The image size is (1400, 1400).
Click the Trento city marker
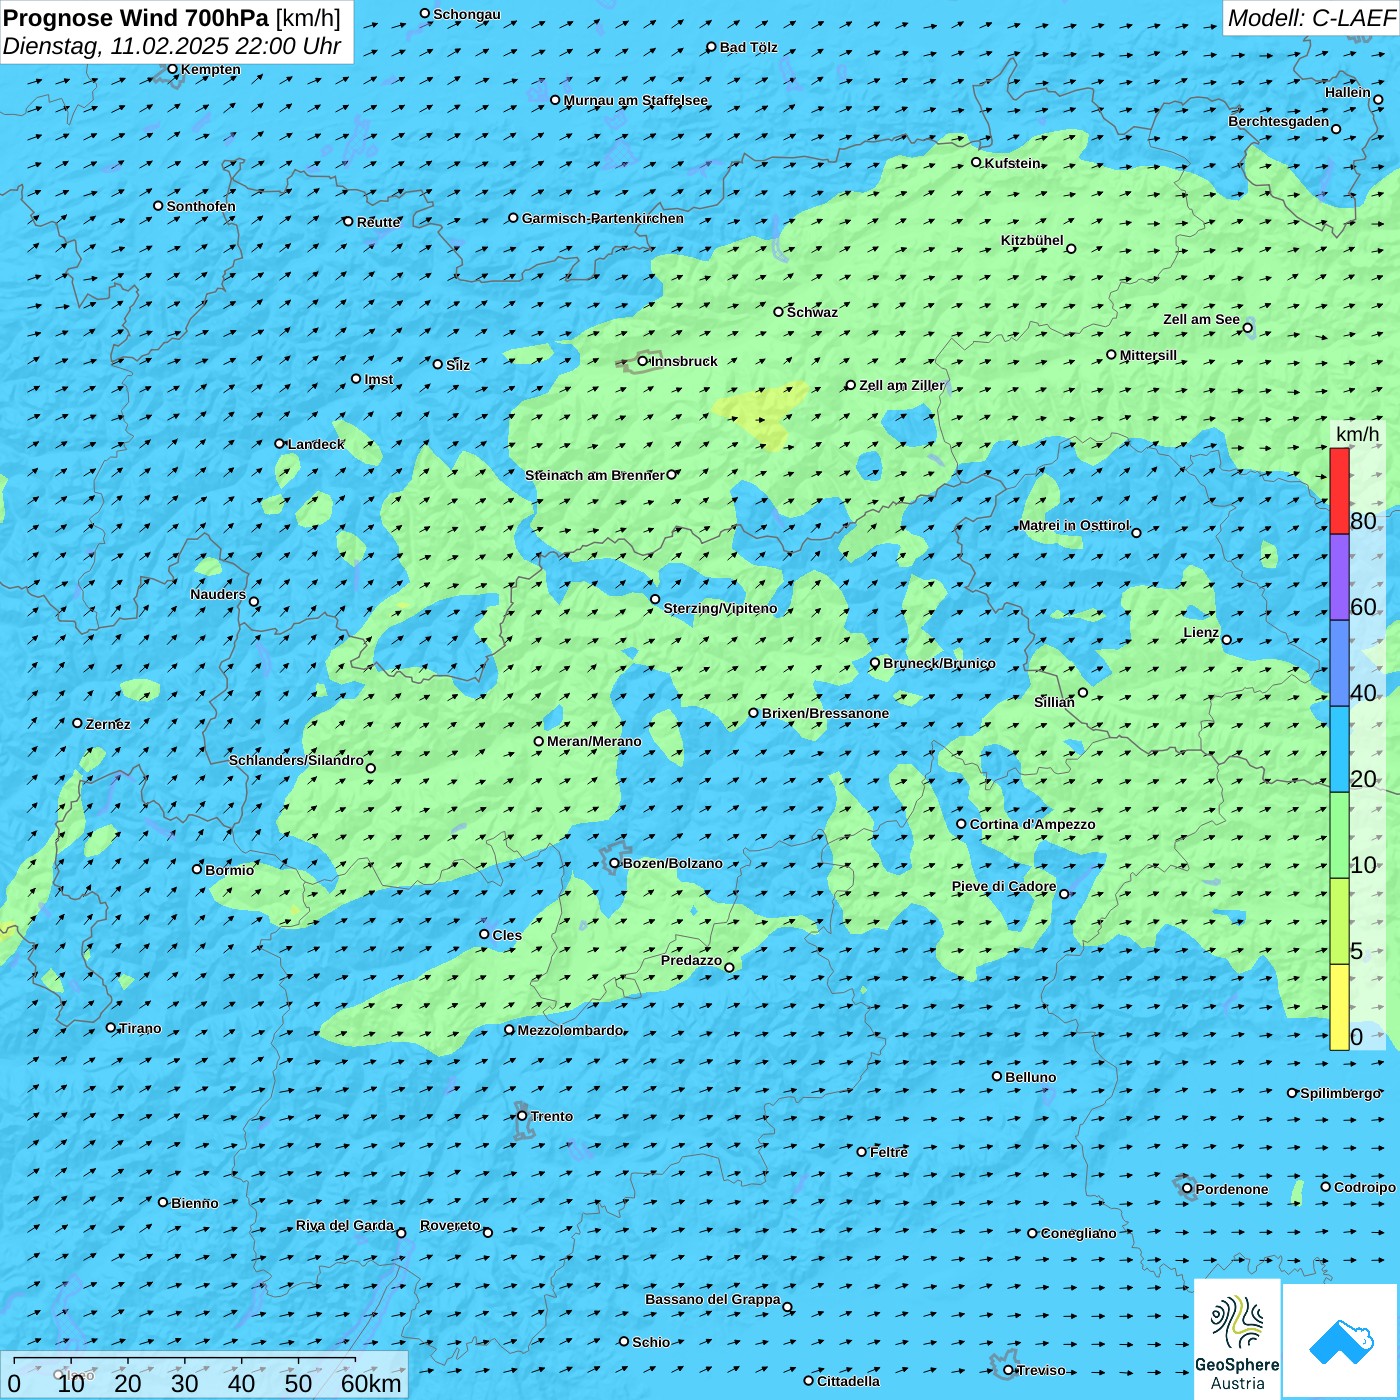point(522,1116)
